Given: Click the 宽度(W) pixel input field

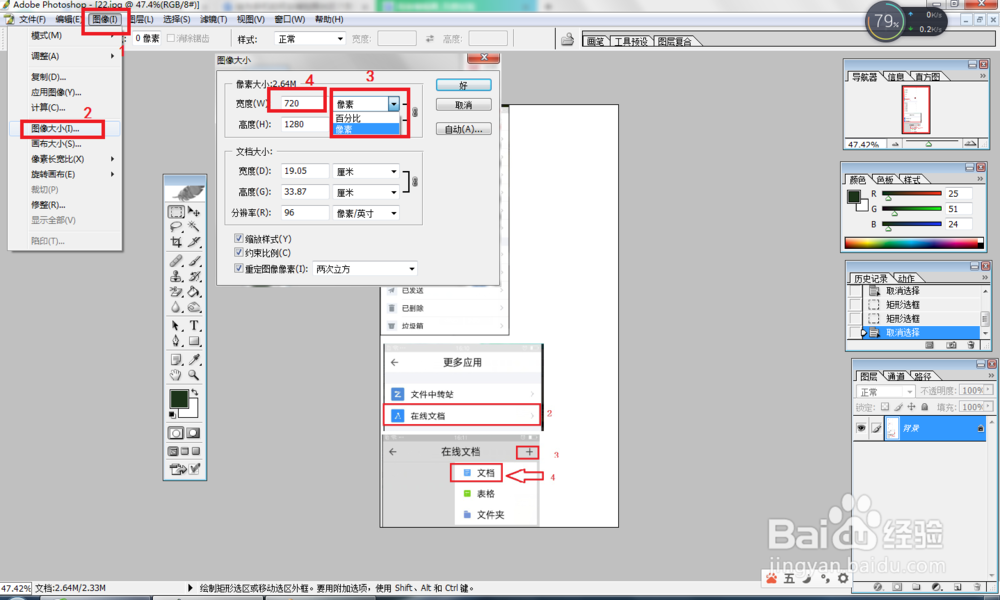Looking at the screenshot, I should coord(304,103).
